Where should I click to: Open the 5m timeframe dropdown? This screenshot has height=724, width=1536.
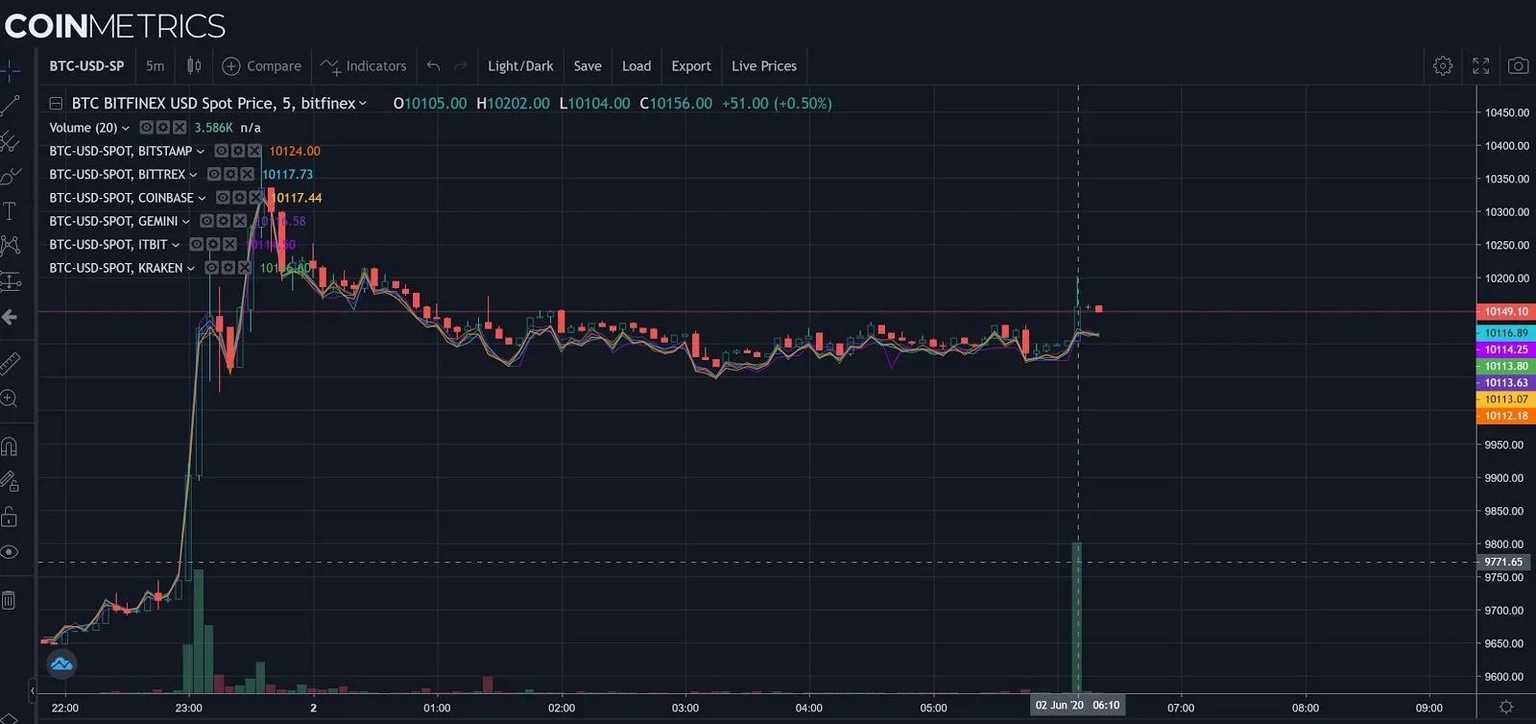155,65
